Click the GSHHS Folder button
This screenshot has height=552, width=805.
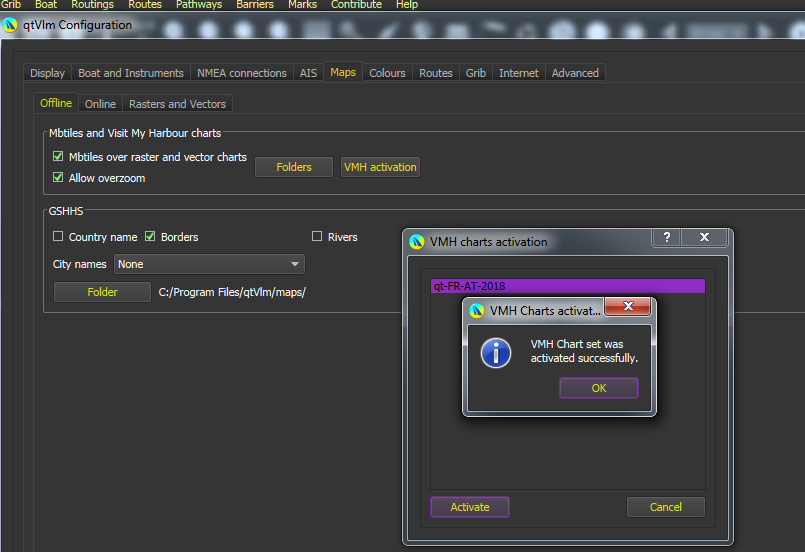pos(102,292)
